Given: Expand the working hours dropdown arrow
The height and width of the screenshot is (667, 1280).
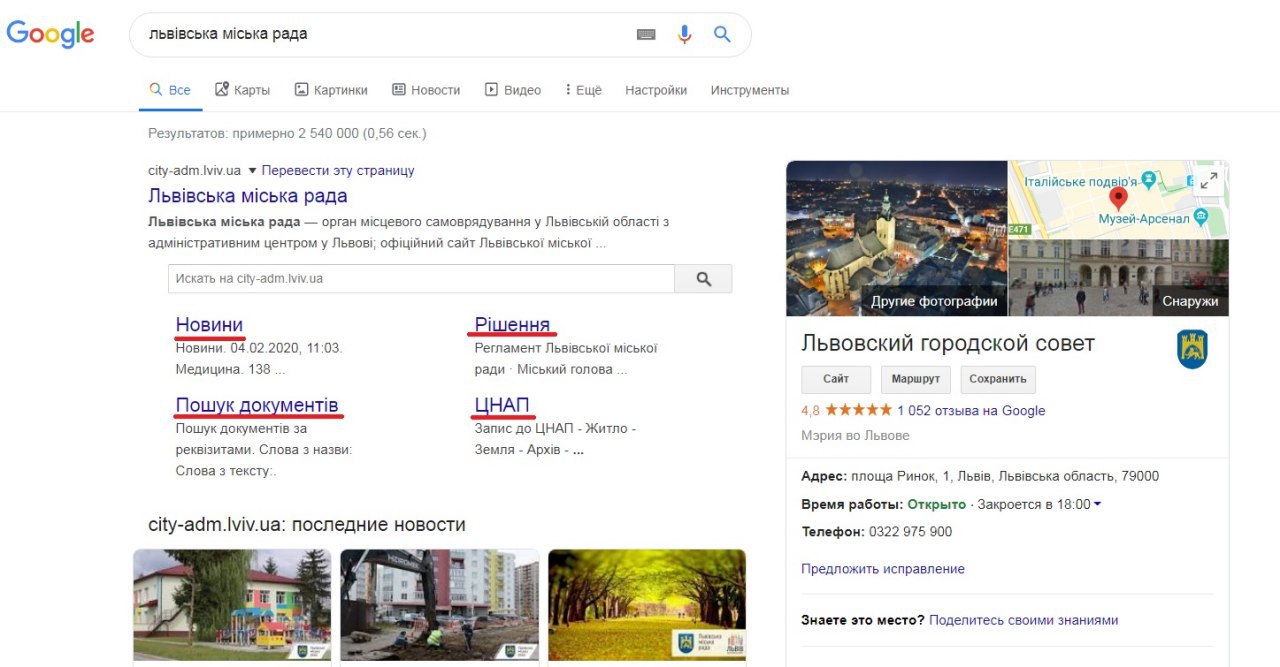Looking at the screenshot, I should (1097, 504).
